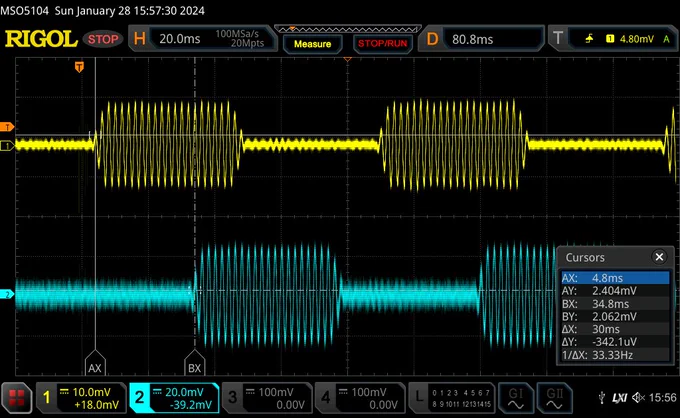Screen dimensions: 680x418
Task: Click the orange D delay icon
Action: click(432, 39)
